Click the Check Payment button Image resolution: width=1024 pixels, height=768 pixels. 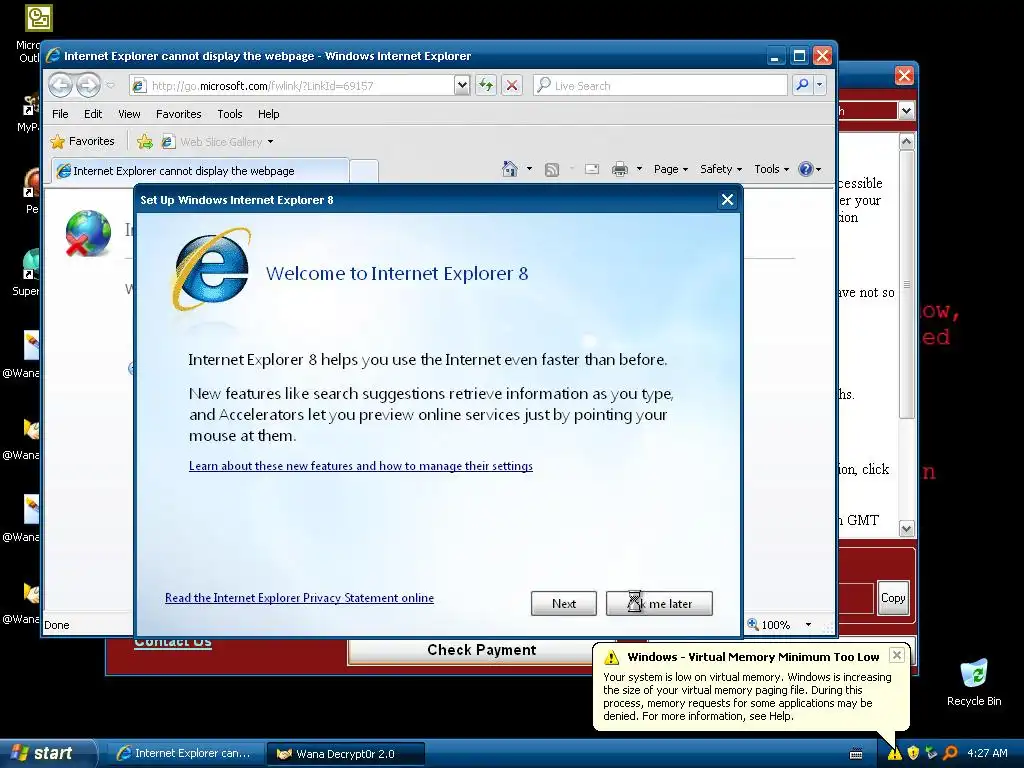coord(482,650)
